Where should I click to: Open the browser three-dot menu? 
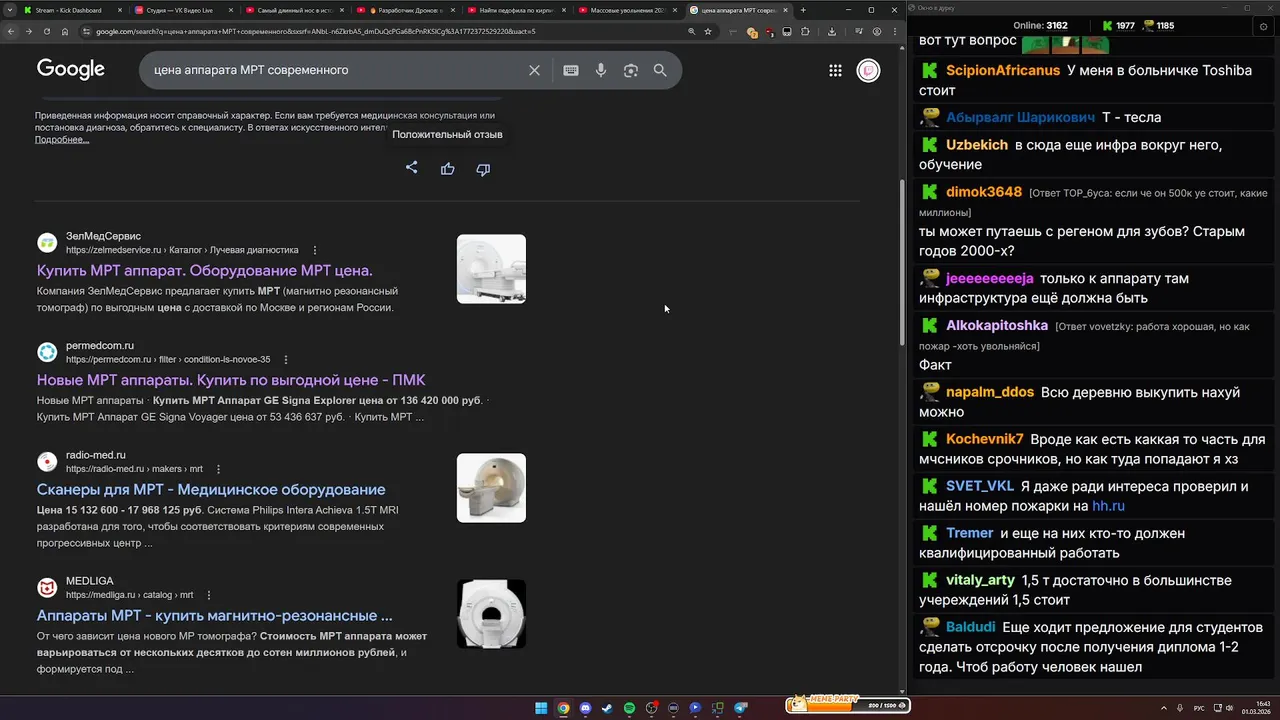894,31
